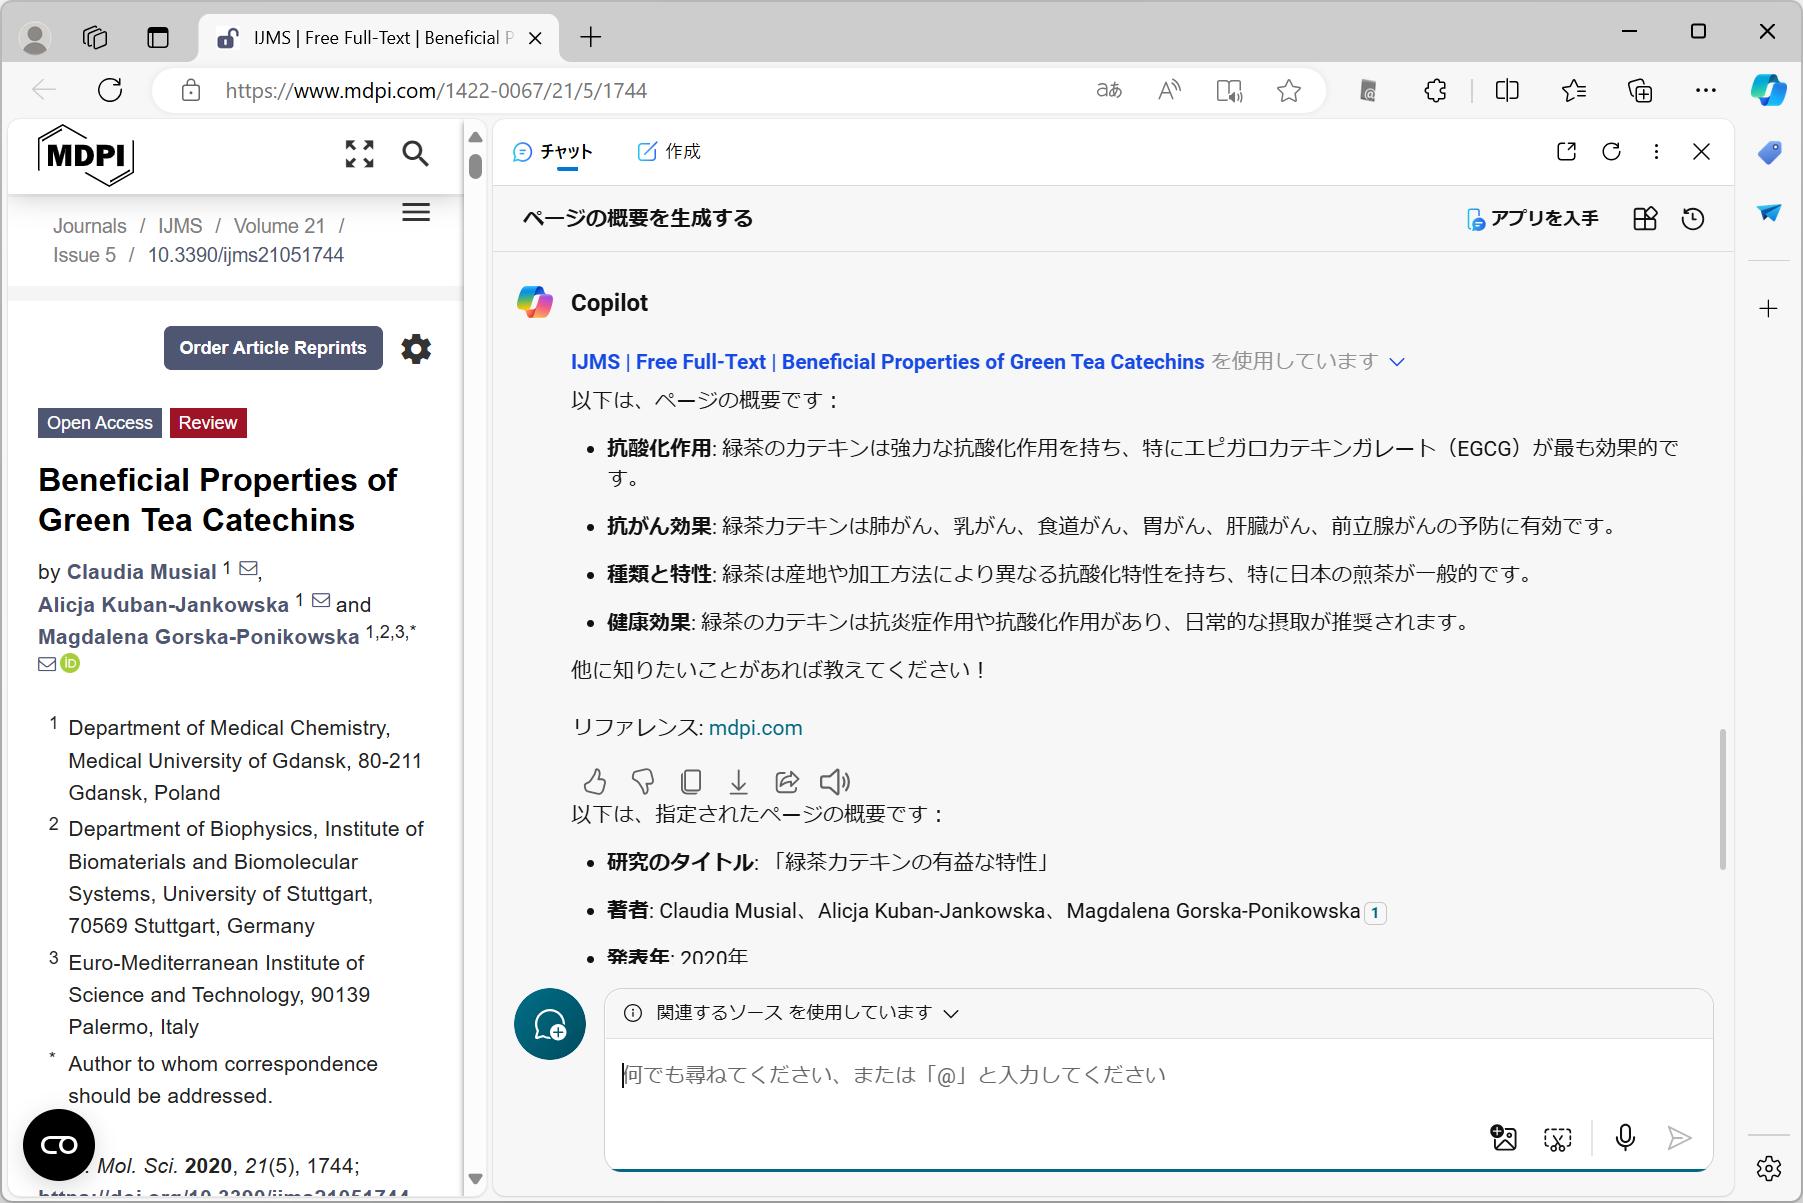Use microphone voice input

pyautogui.click(x=1625, y=1138)
